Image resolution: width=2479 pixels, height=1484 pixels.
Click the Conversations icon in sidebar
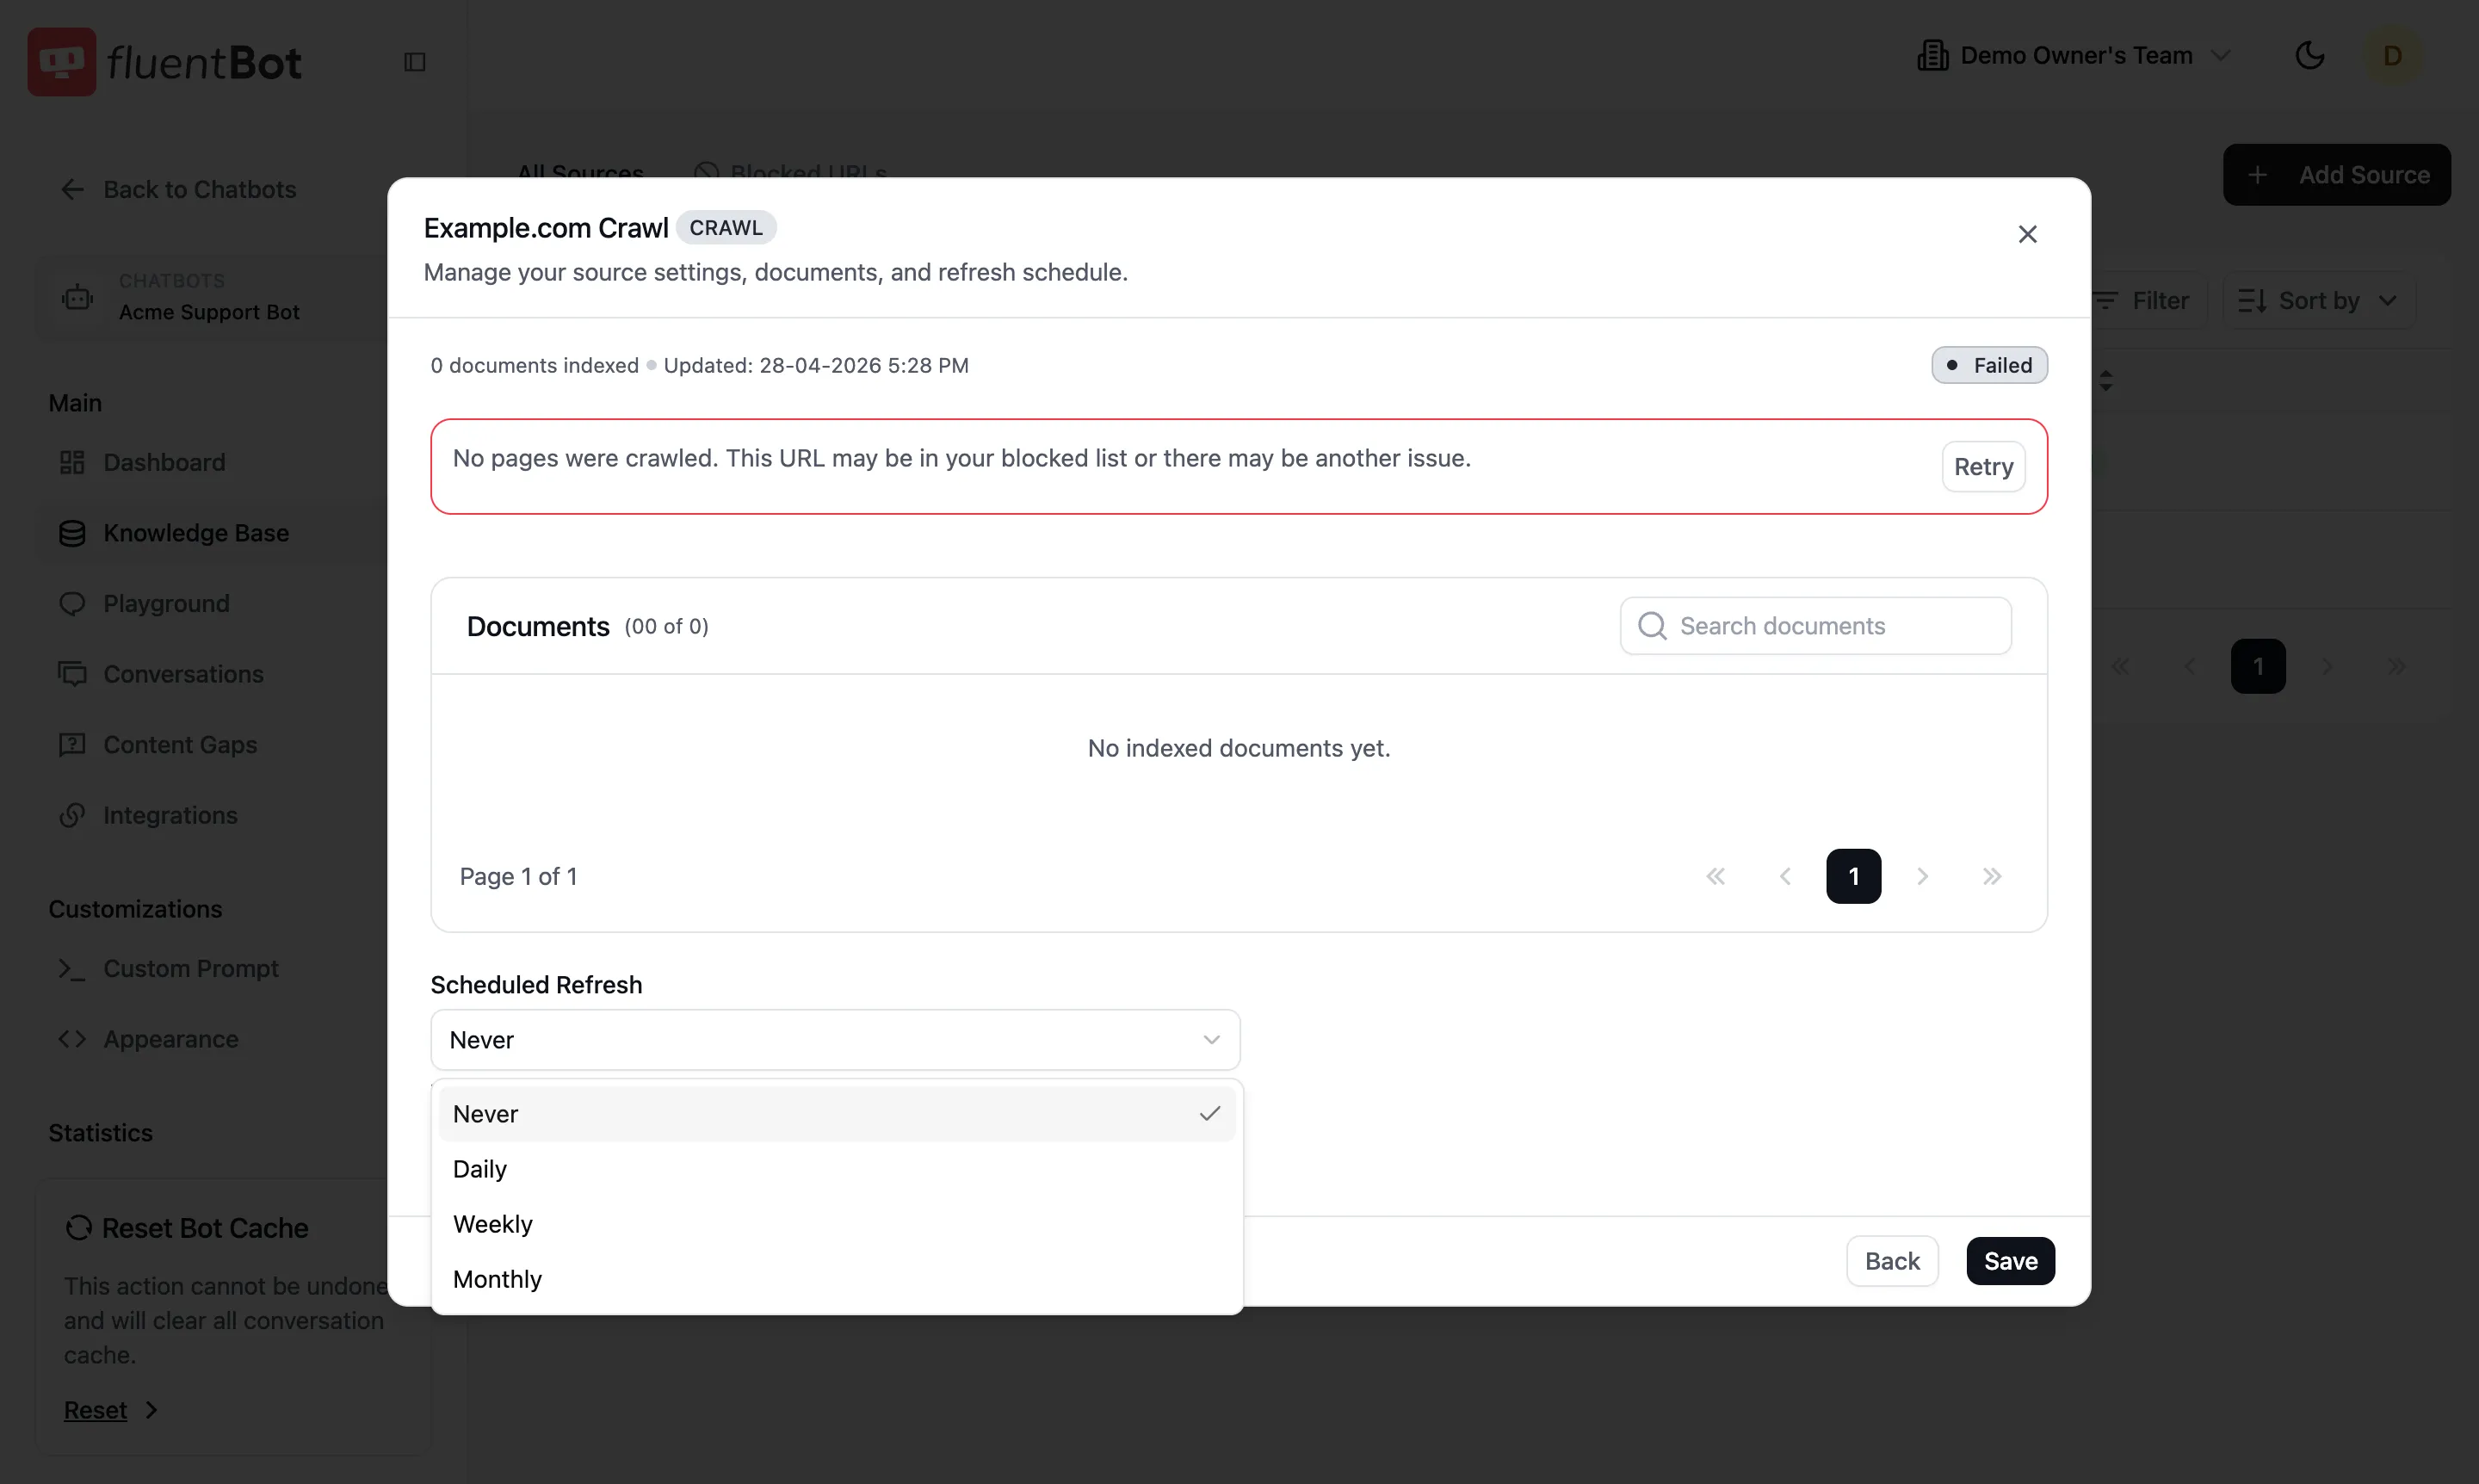click(72, 674)
